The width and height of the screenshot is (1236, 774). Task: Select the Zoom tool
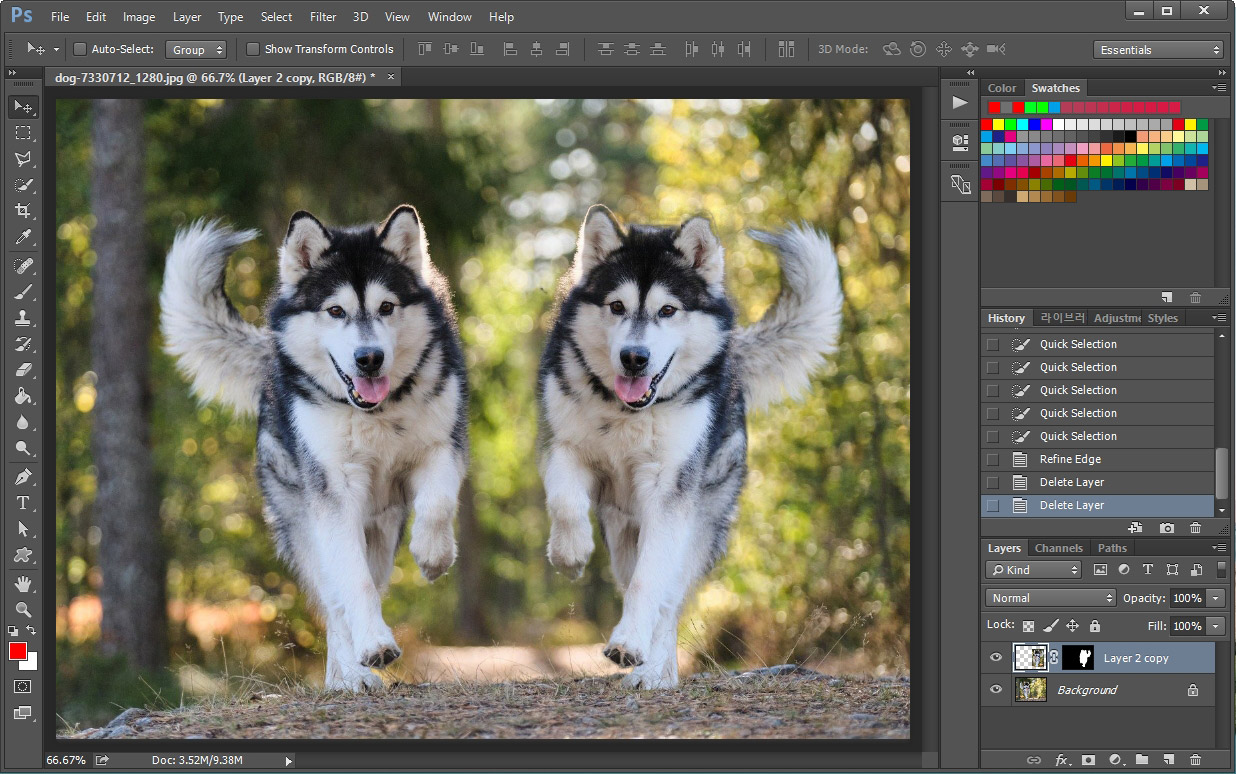tap(23, 610)
